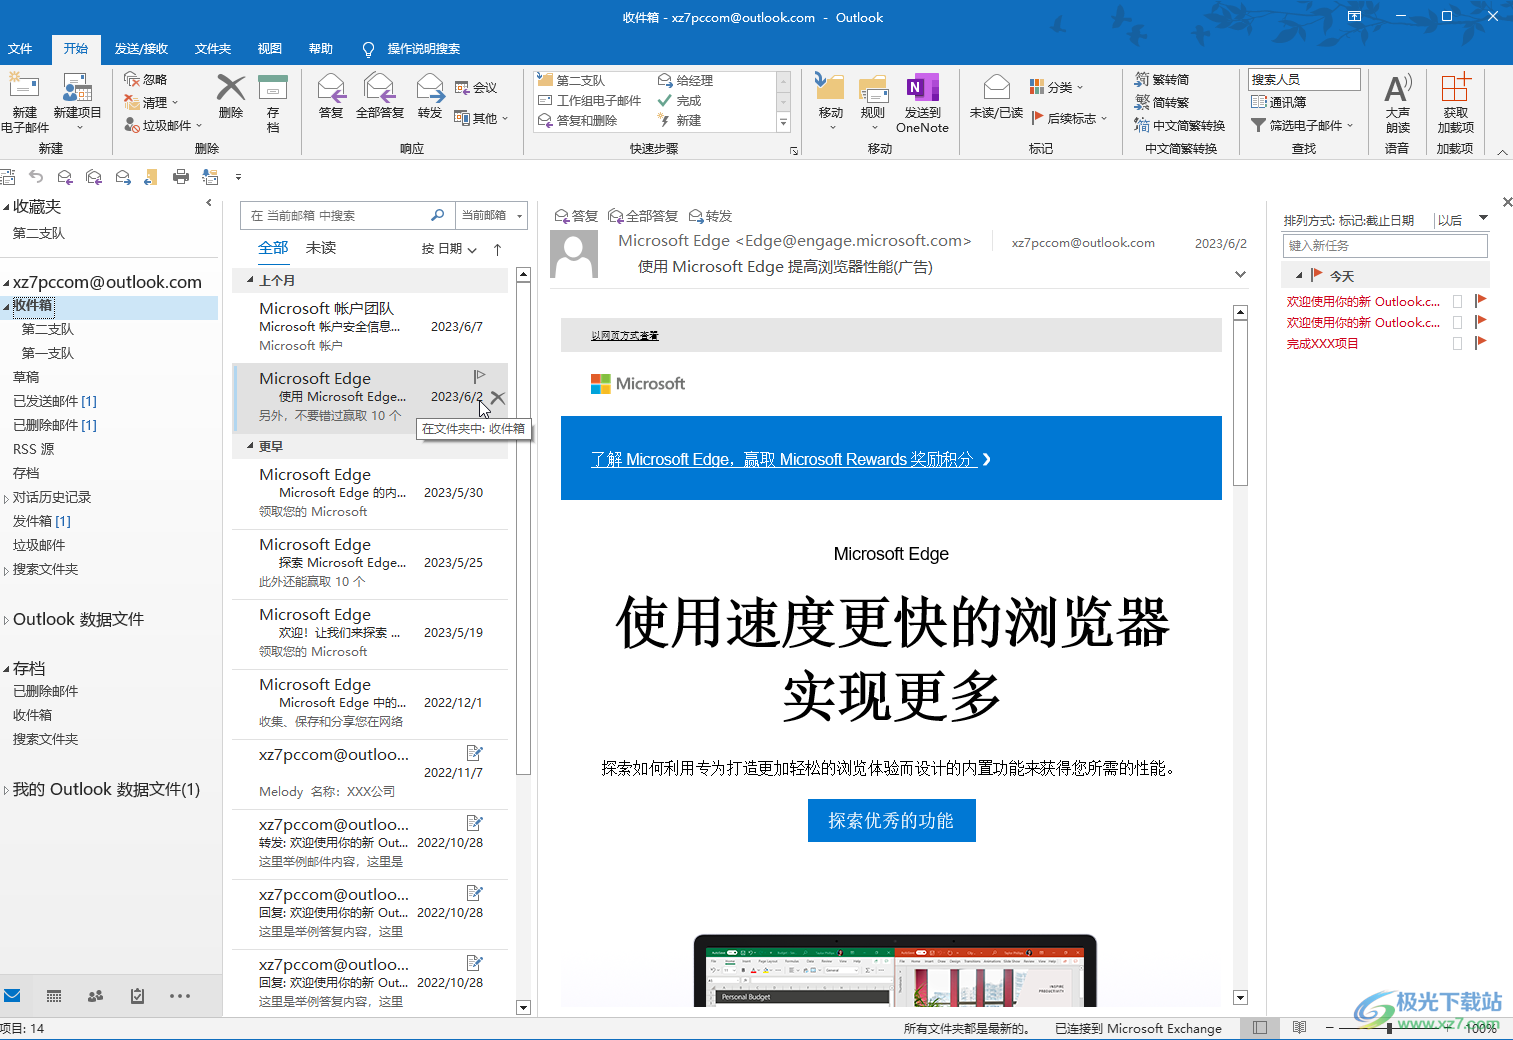Image resolution: width=1513 pixels, height=1040 pixels.
Task: Delete the Microsoft Edge 2023/6/2 message via X
Action: pos(498,398)
